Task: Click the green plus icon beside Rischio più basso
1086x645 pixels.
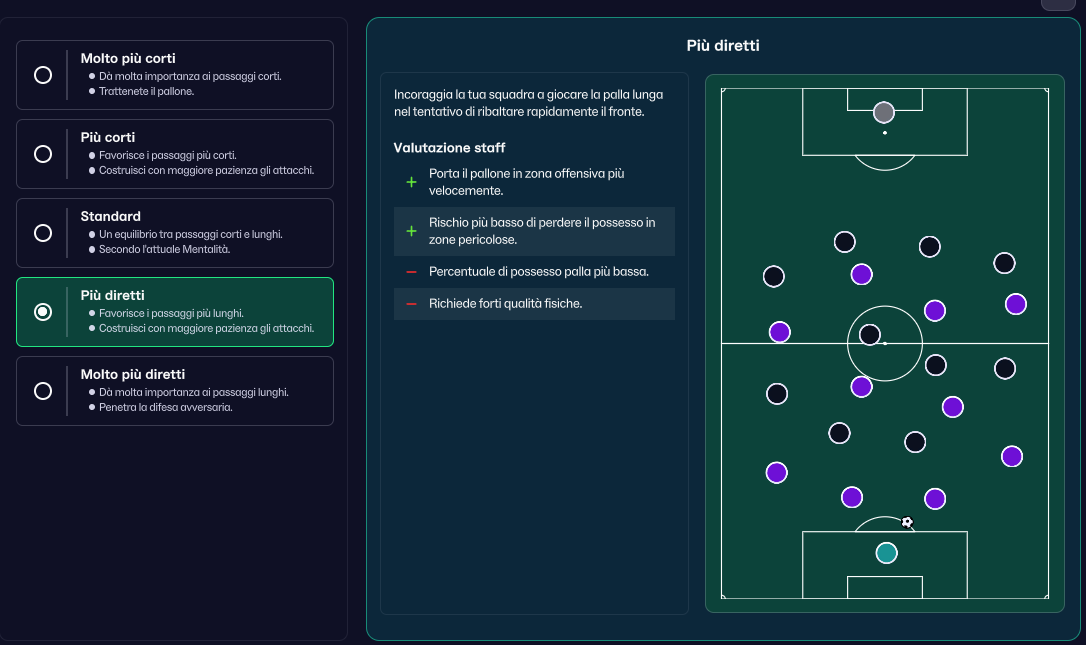Action: click(411, 231)
